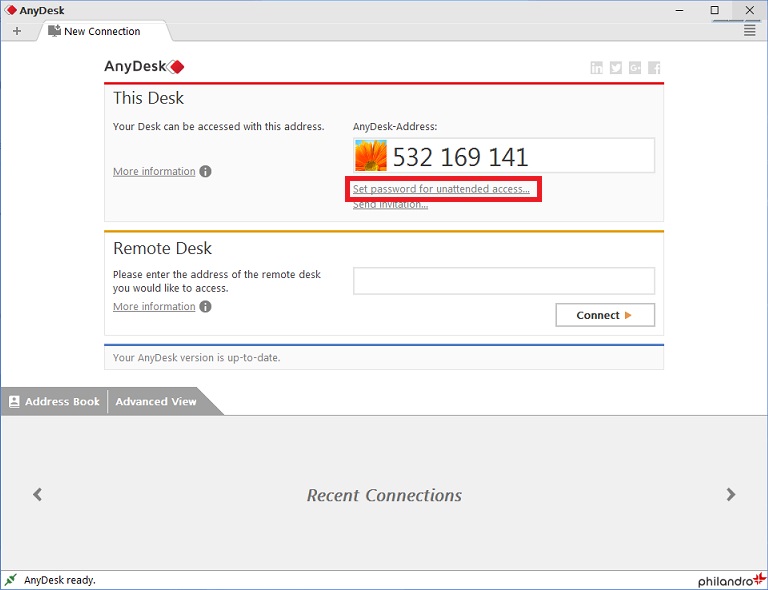Screen dimensions: 768x590
Task: Click info icon under Remote Desk
Action: click(x=206, y=307)
